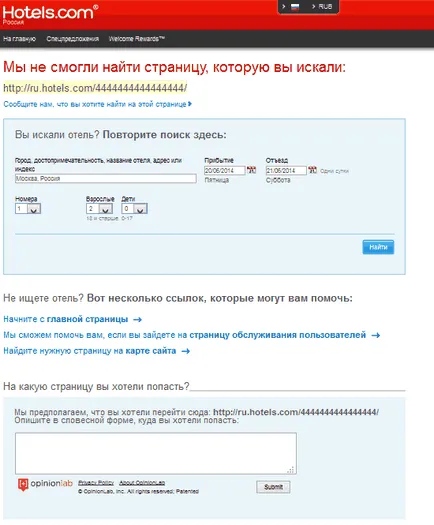Open calendar icon next to check-out date
This screenshot has height=525, width=434.
coord(312,170)
